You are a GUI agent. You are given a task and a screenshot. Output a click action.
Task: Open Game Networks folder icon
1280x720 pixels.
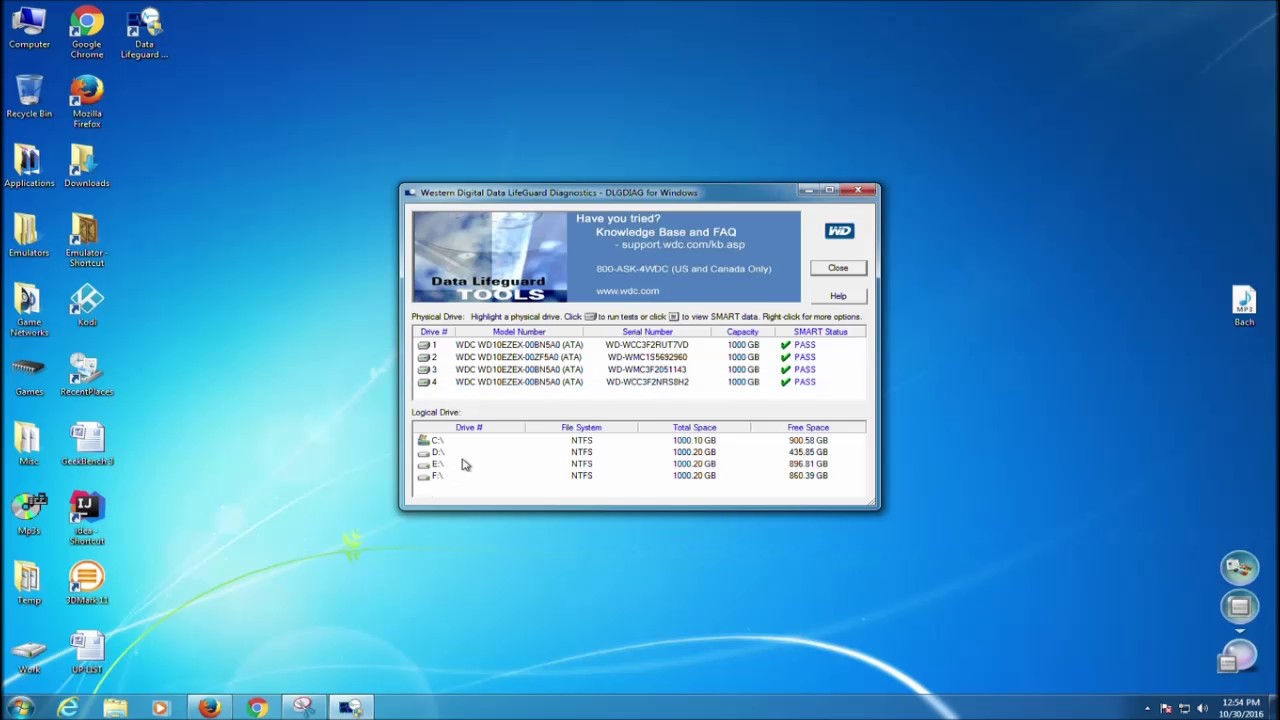pyautogui.click(x=29, y=310)
